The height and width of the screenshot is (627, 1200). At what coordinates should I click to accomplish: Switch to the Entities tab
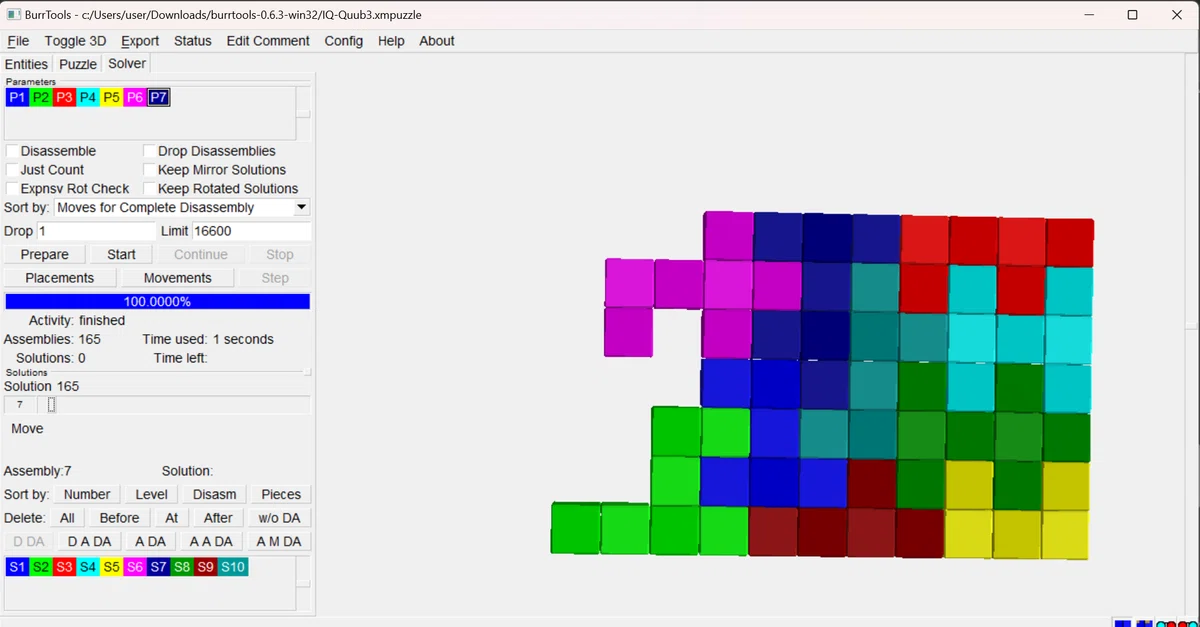[26, 64]
